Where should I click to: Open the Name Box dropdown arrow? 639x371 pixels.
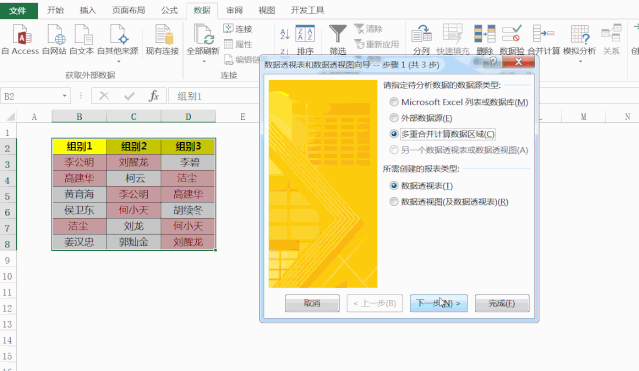[x=64, y=96]
